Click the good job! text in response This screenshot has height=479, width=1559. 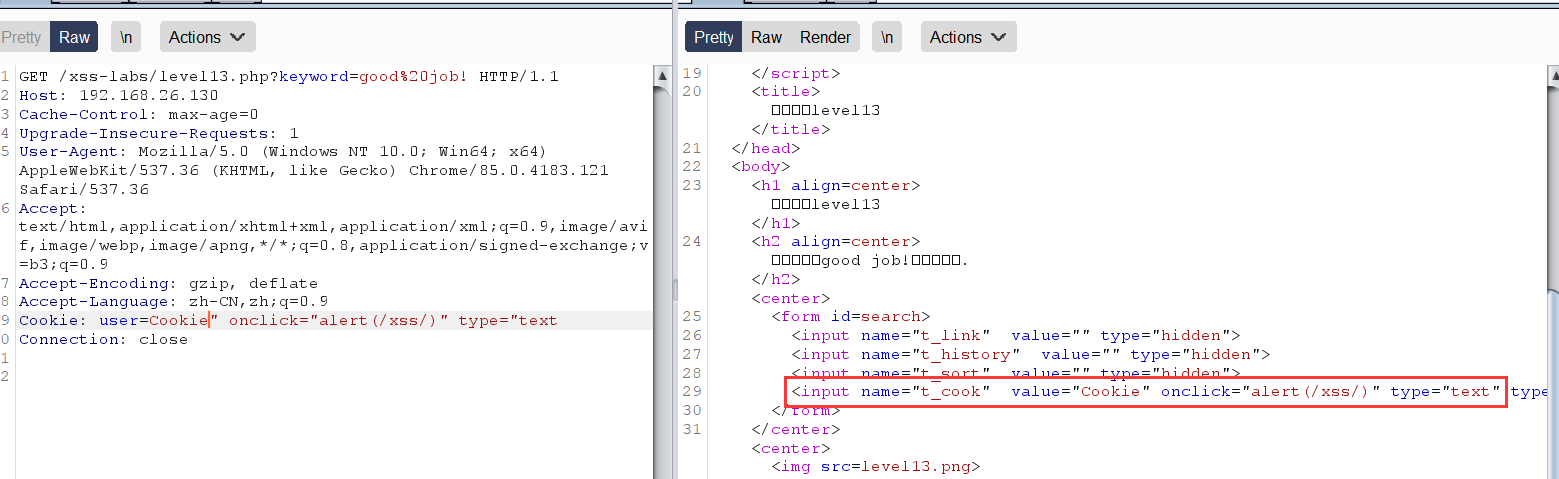(x=865, y=260)
